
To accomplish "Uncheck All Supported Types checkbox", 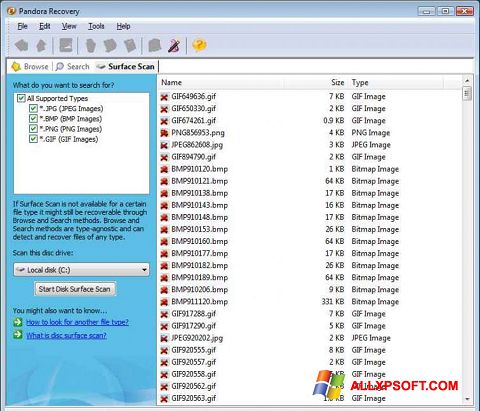I will (21, 98).
